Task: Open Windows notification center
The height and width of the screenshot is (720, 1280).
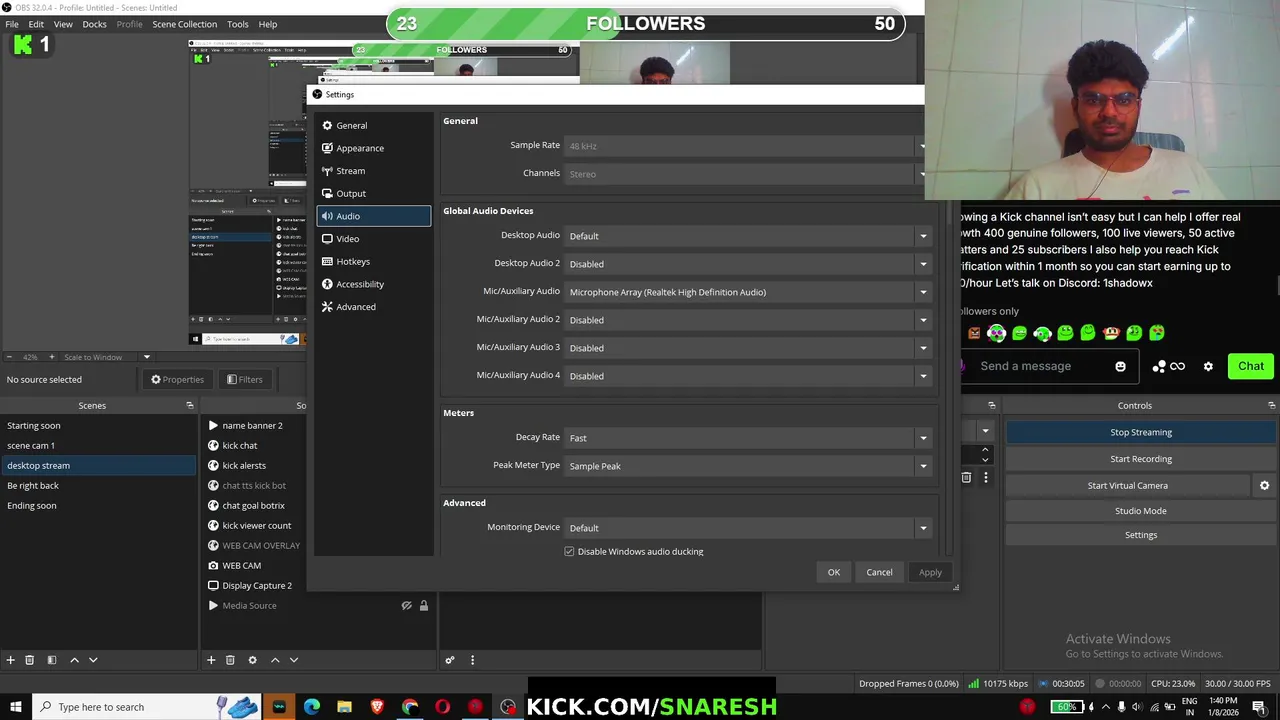Action: point(1261,707)
